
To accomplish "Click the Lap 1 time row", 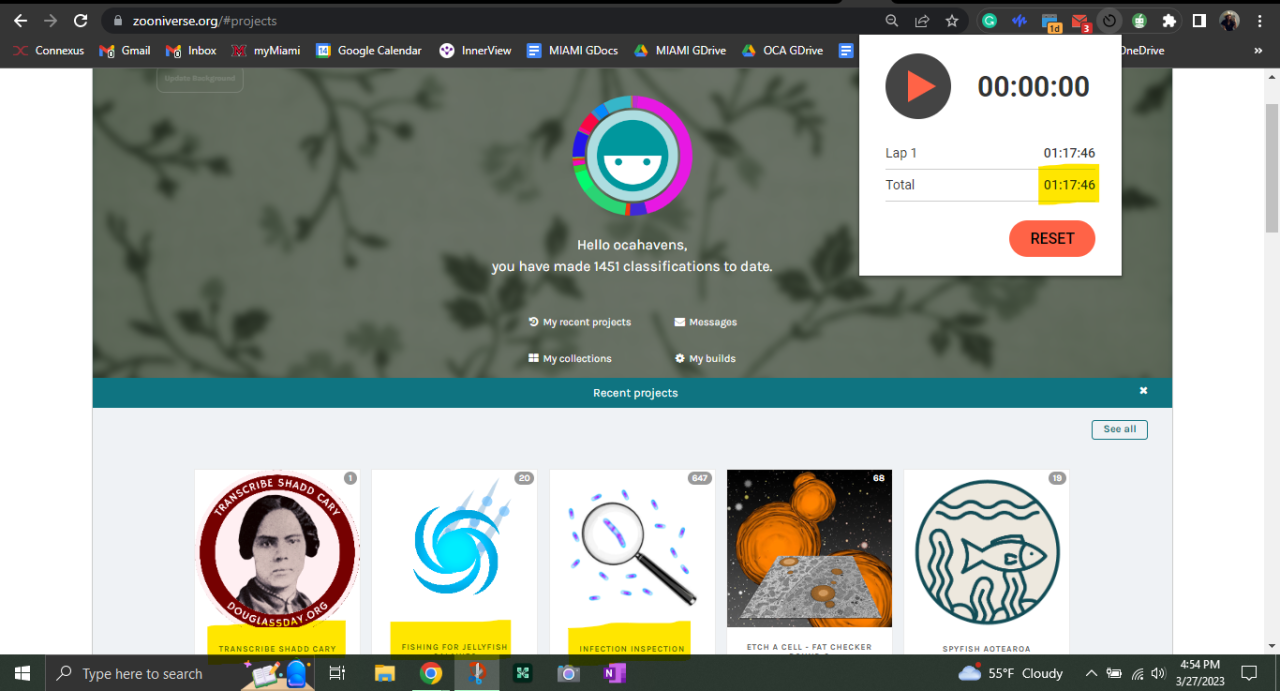I will coord(990,153).
